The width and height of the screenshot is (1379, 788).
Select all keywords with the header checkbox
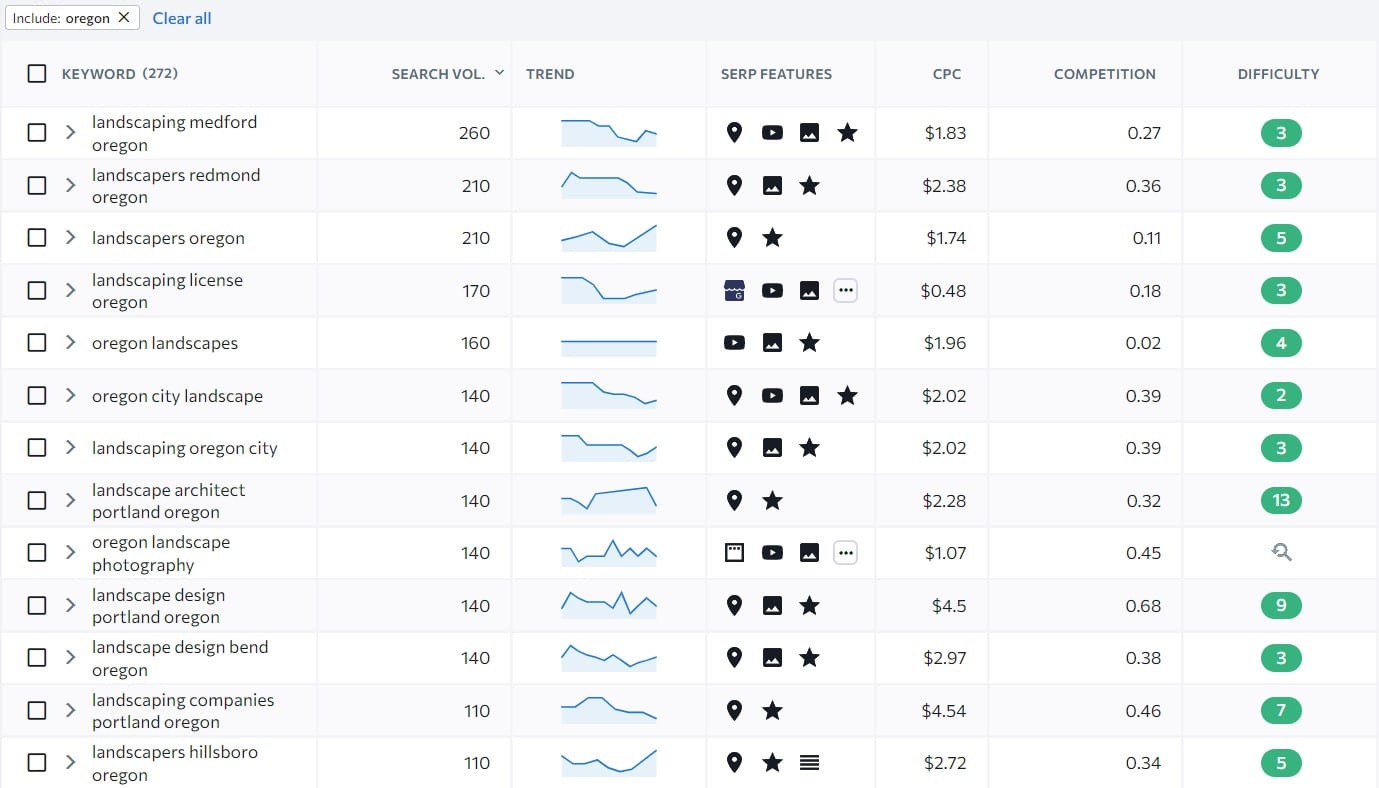tap(37, 74)
